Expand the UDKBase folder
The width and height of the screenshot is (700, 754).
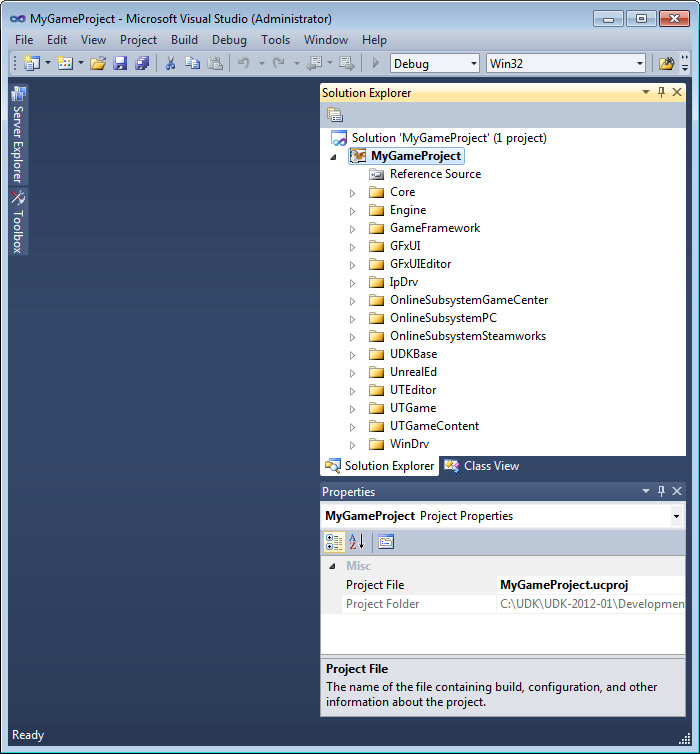point(352,355)
